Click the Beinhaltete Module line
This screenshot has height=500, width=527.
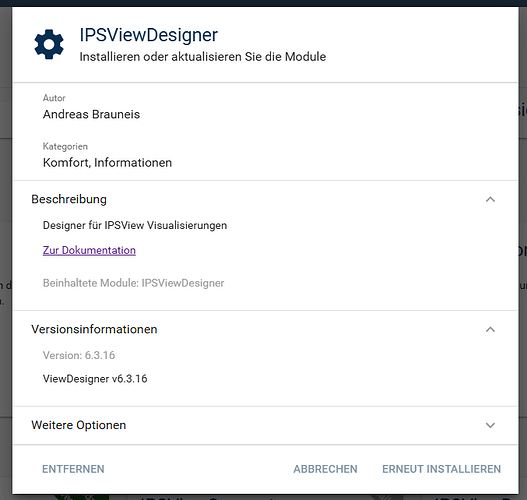click(133, 283)
